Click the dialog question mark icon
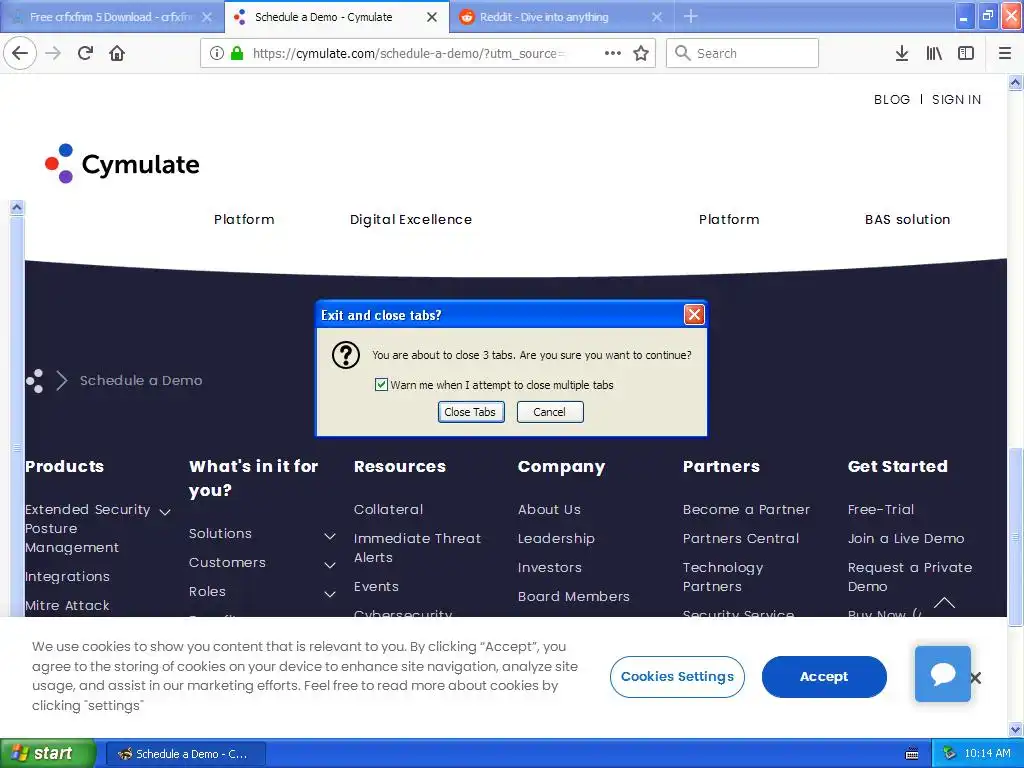 pos(345,355)
